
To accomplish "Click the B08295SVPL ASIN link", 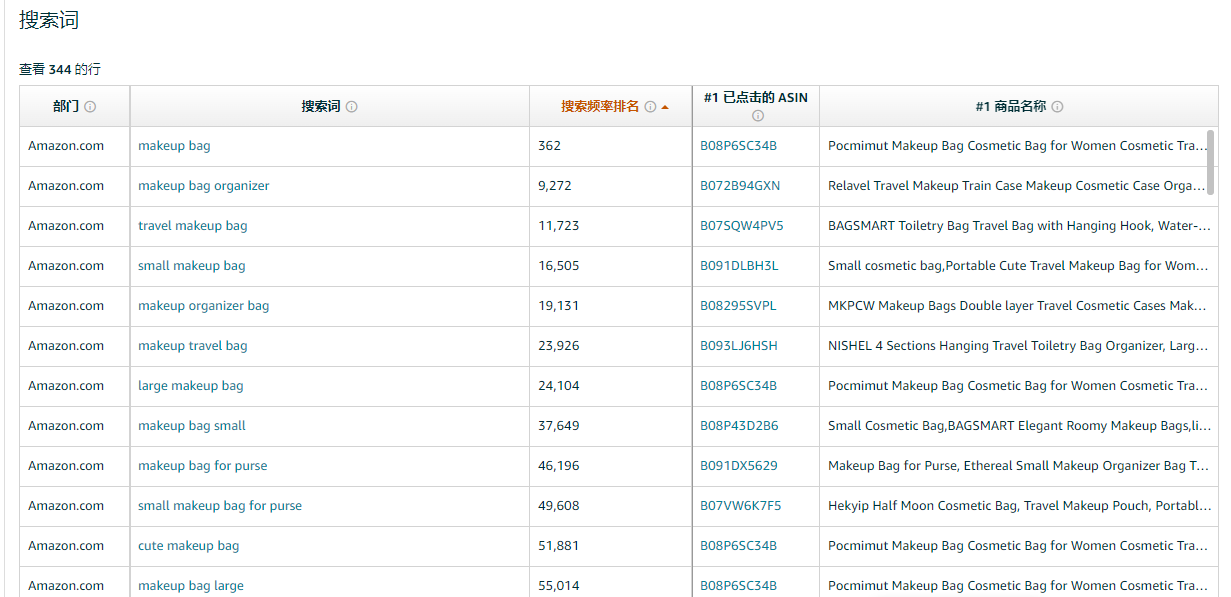I will (737, 306).
